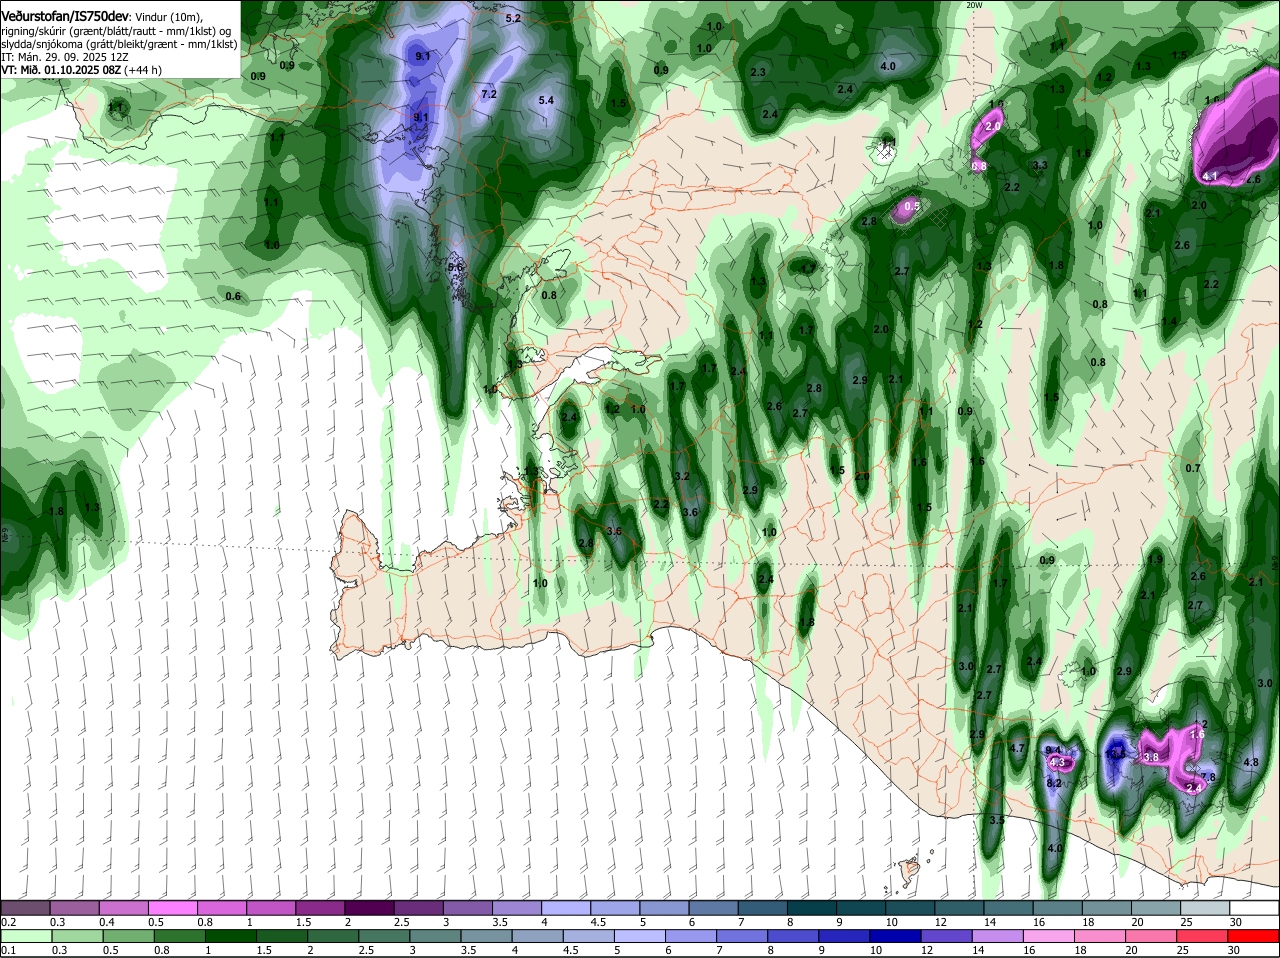Click the white 3.8 value on magenta patch
1280x958 pixels.
(x=1151, y=757)
